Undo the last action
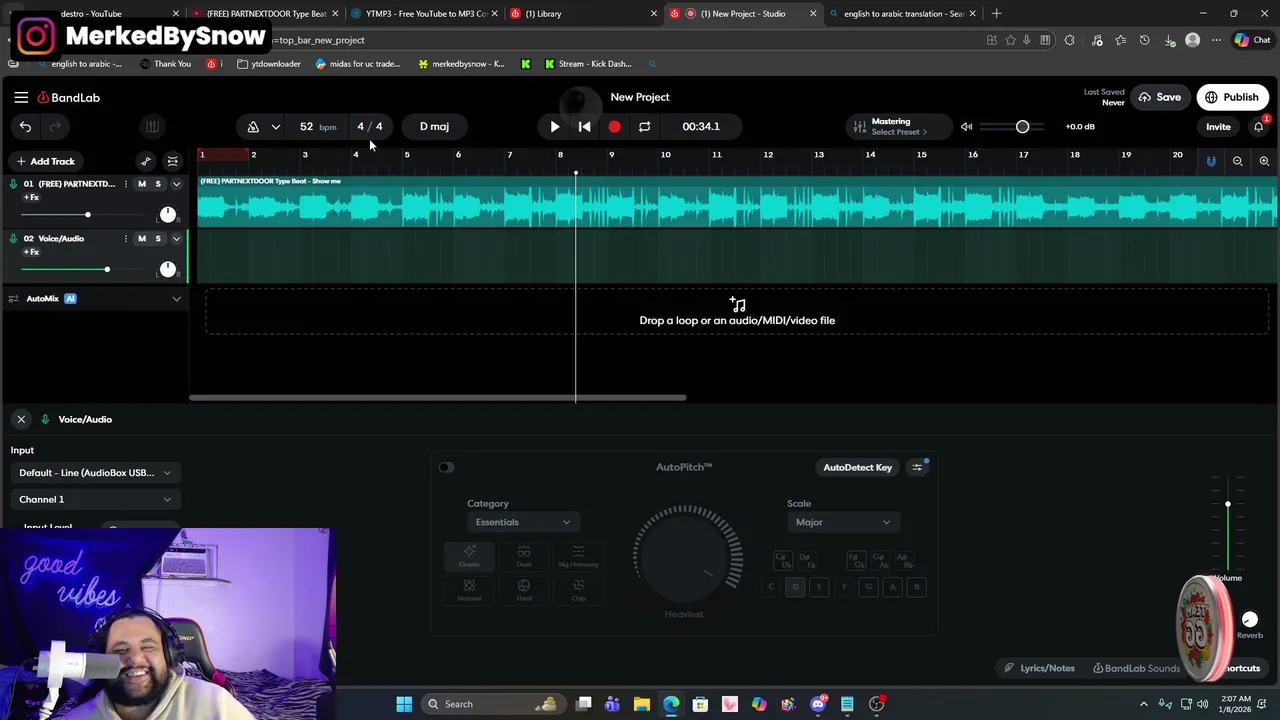 [x=25, y=126]
